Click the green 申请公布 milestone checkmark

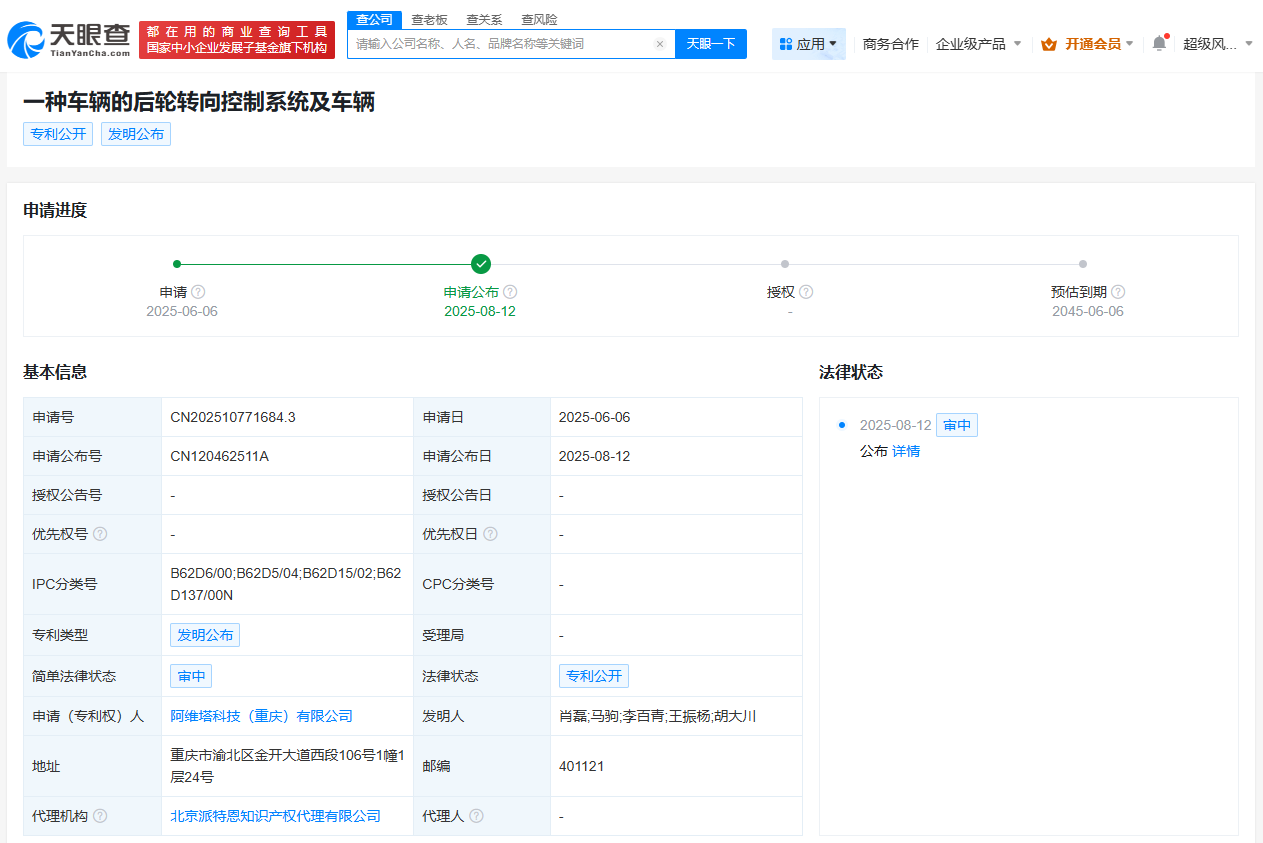tap(480, 264)
